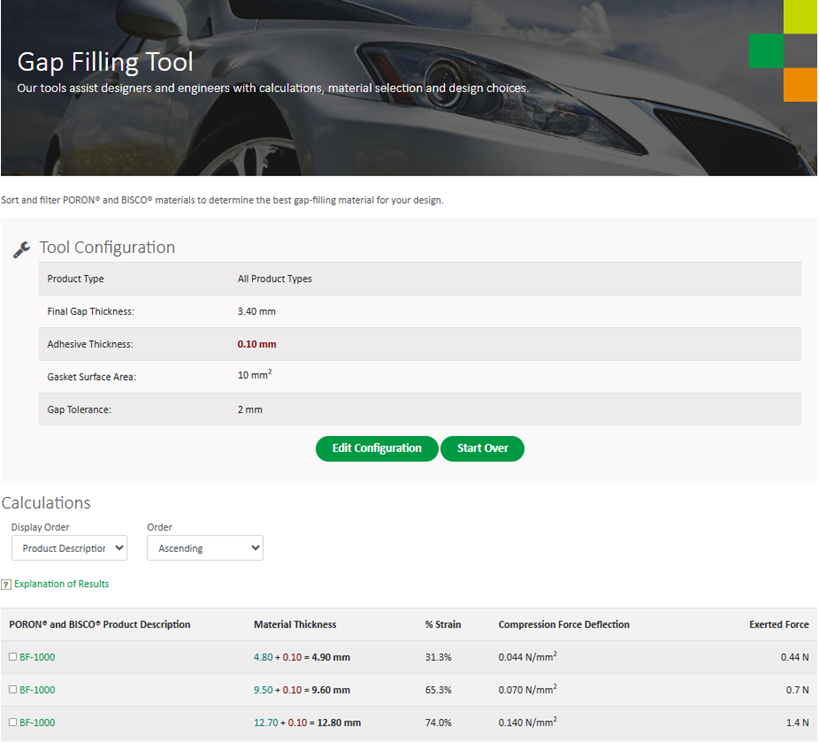Select the BF-1000 checkbox in 12.80 mm row
Screen dimensions: 819x742
(x=13, y=722)
